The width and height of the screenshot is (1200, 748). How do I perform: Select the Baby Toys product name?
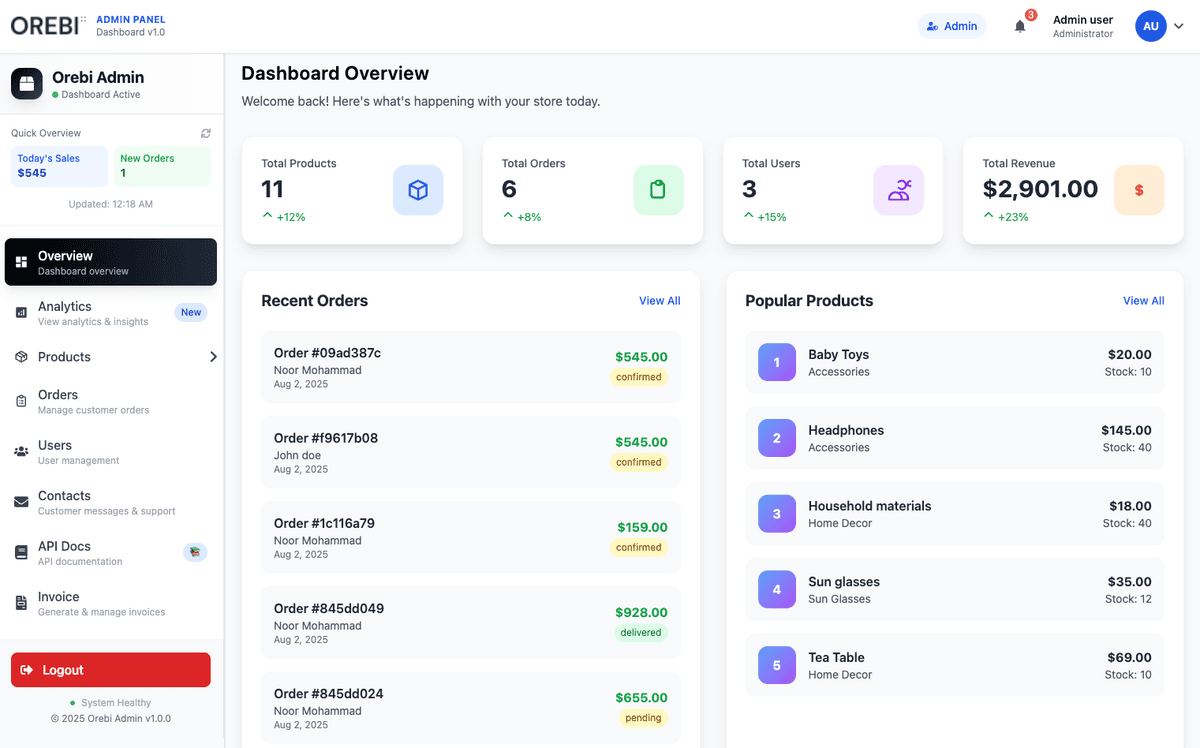point(838,355)
